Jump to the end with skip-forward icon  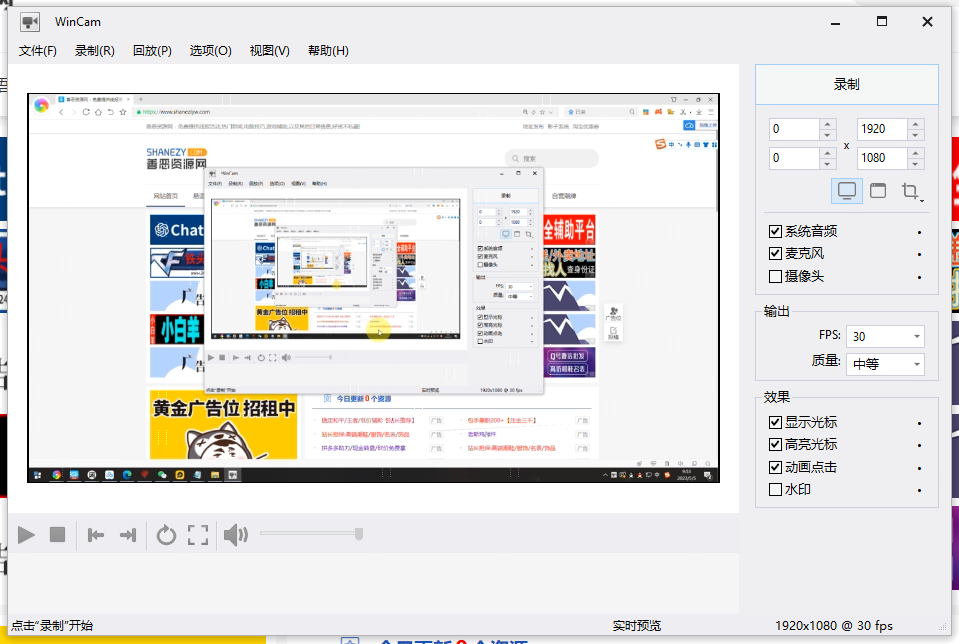[x=128, y=535]
